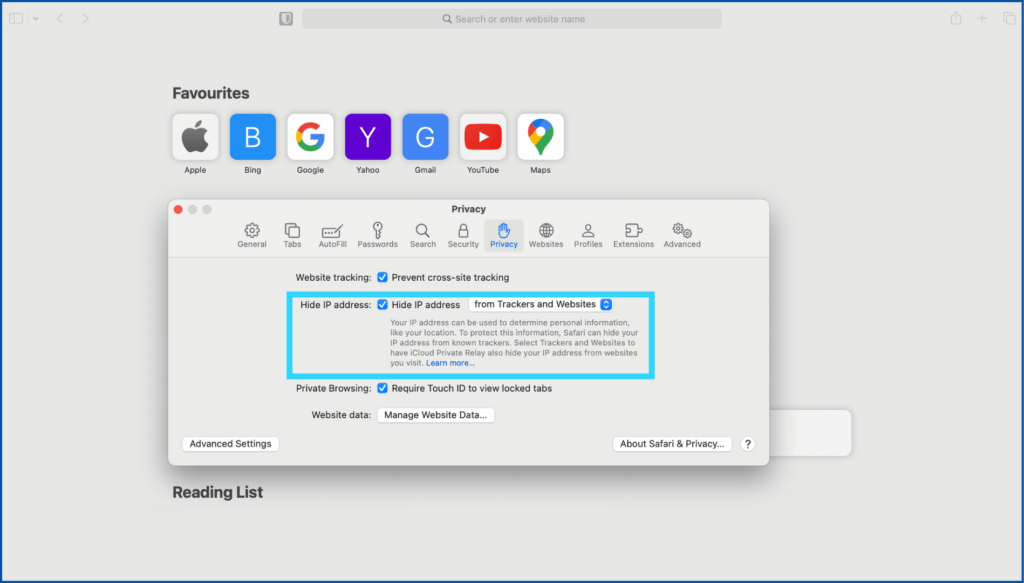
Task: Switch to the Passwords tab
Action: tap(377, 235)
